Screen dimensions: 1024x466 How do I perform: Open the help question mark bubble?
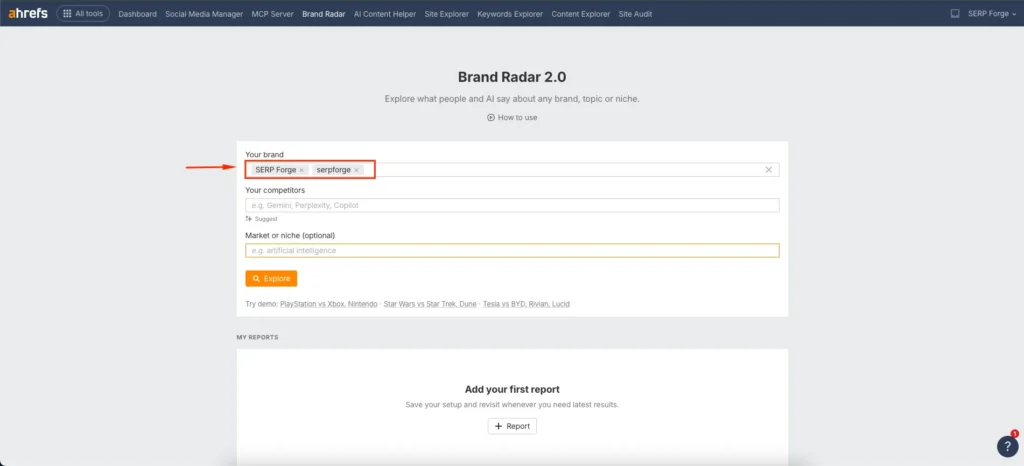tap(1007, 447)
